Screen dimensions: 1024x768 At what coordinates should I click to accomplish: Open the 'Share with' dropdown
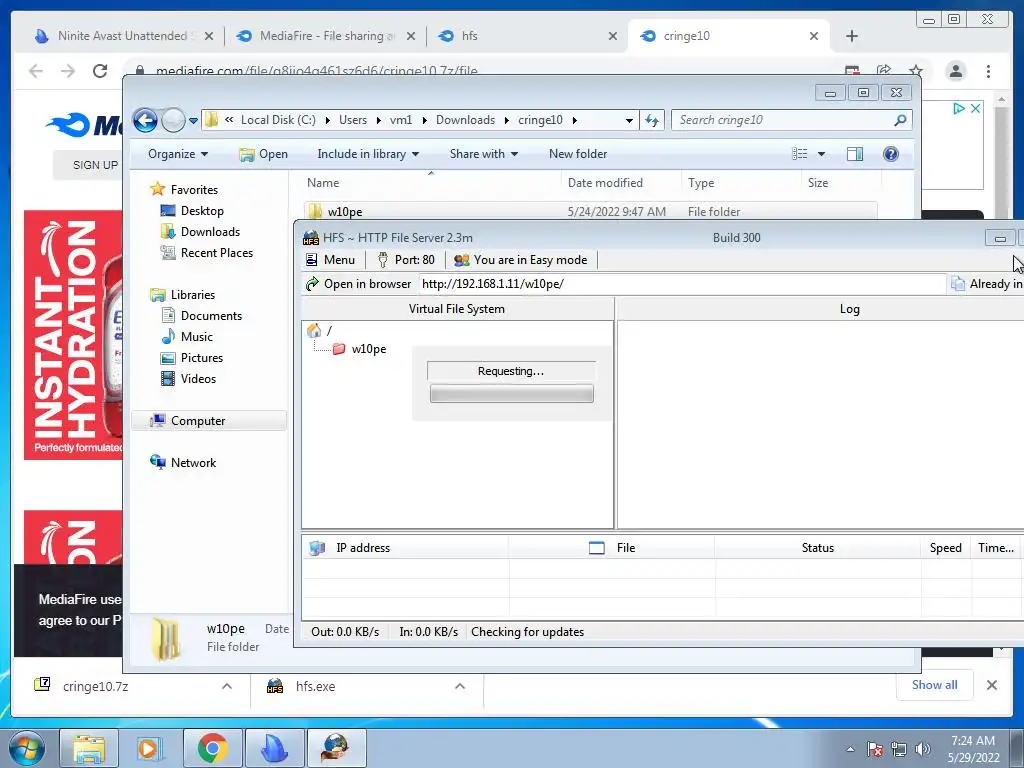coord(483,154)
